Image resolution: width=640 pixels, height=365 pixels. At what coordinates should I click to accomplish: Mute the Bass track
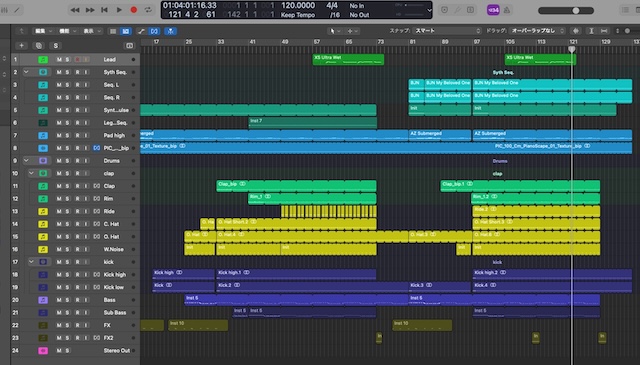[59, 300]
